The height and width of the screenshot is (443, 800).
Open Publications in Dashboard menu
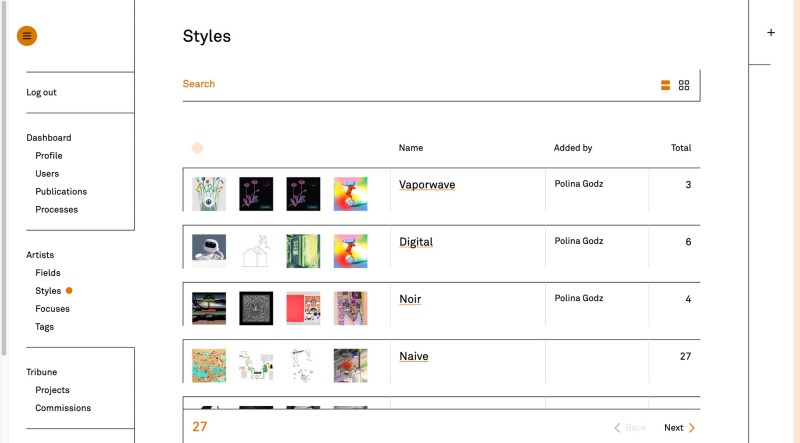[61, 192]
